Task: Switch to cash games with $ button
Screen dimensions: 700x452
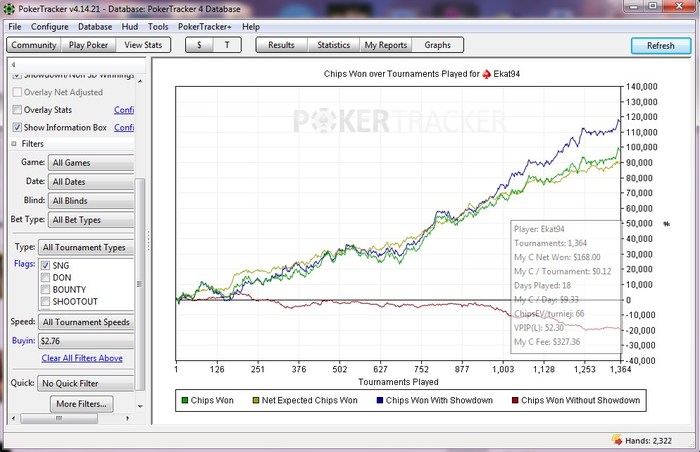Action: coord(199,45)
